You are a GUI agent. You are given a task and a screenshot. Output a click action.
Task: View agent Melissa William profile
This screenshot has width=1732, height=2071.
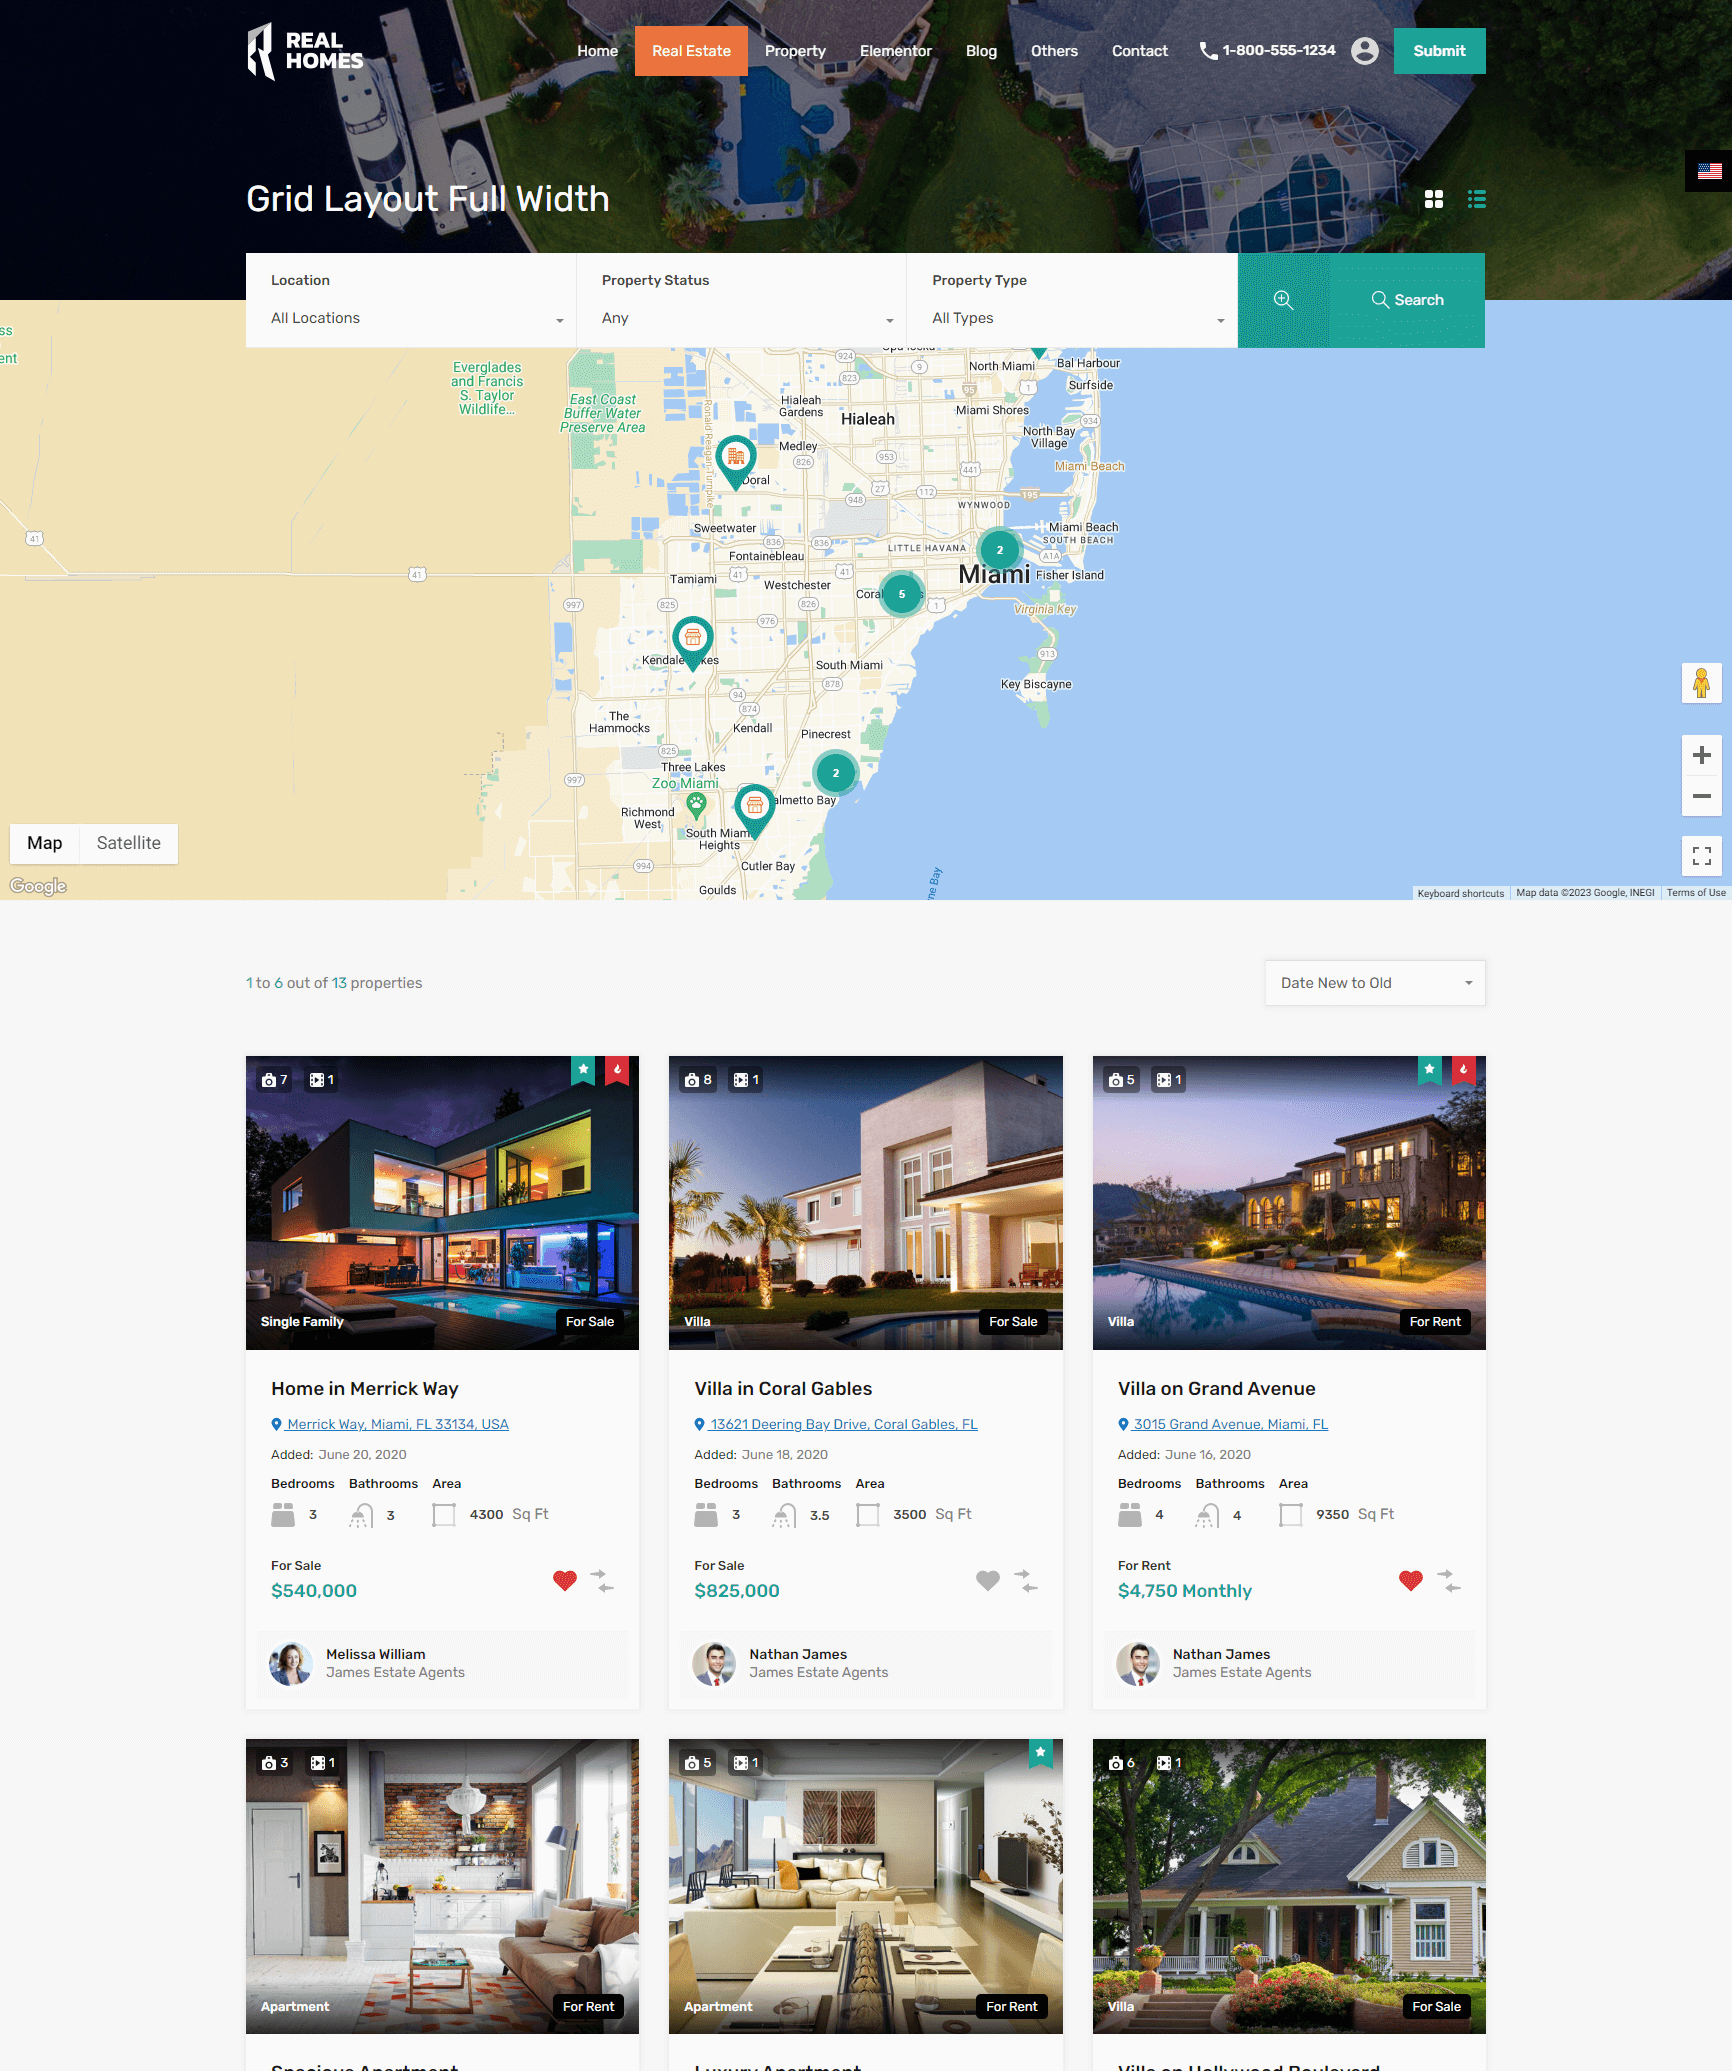pos(375,1654)
